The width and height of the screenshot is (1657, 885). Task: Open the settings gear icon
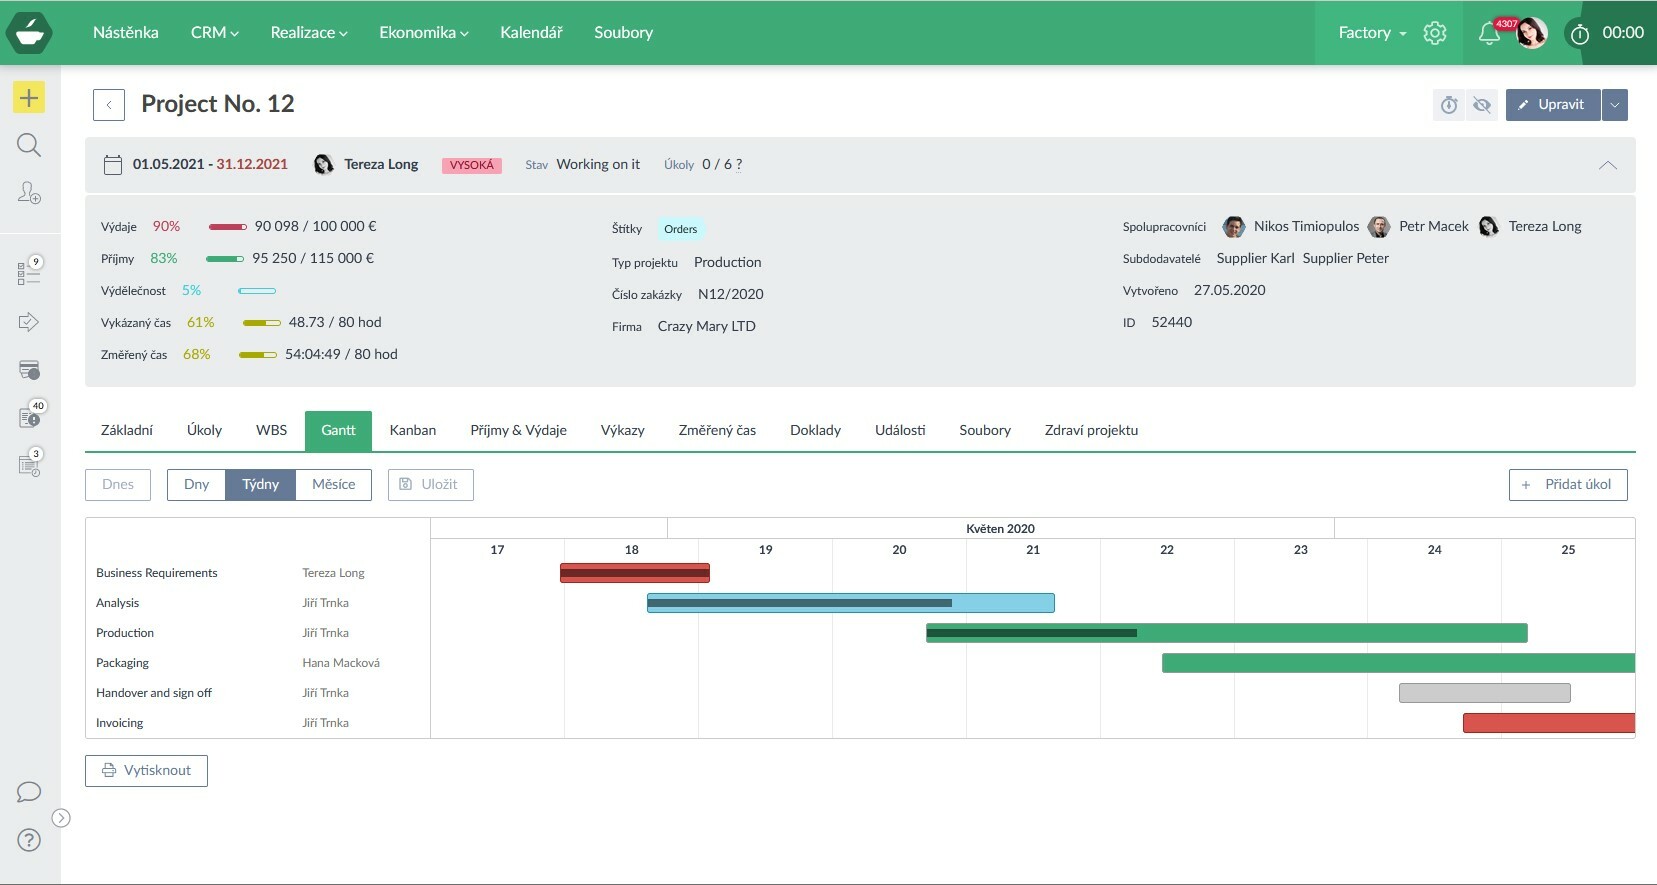click(x=1435, y=33)
